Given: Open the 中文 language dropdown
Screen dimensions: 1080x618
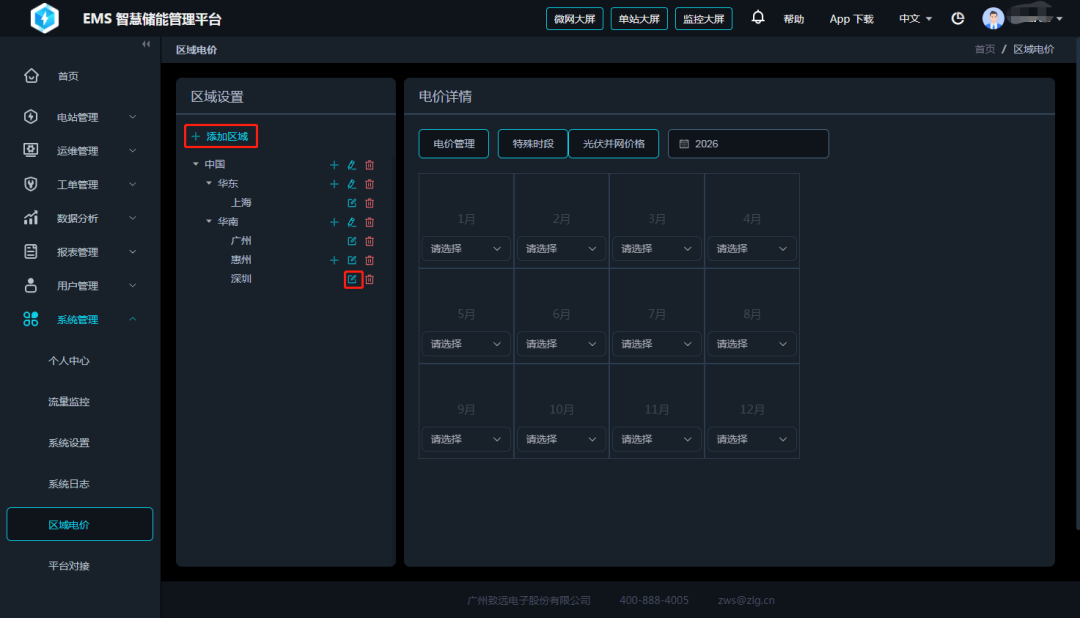Looking at the screenshot, I should coord(914,19).
